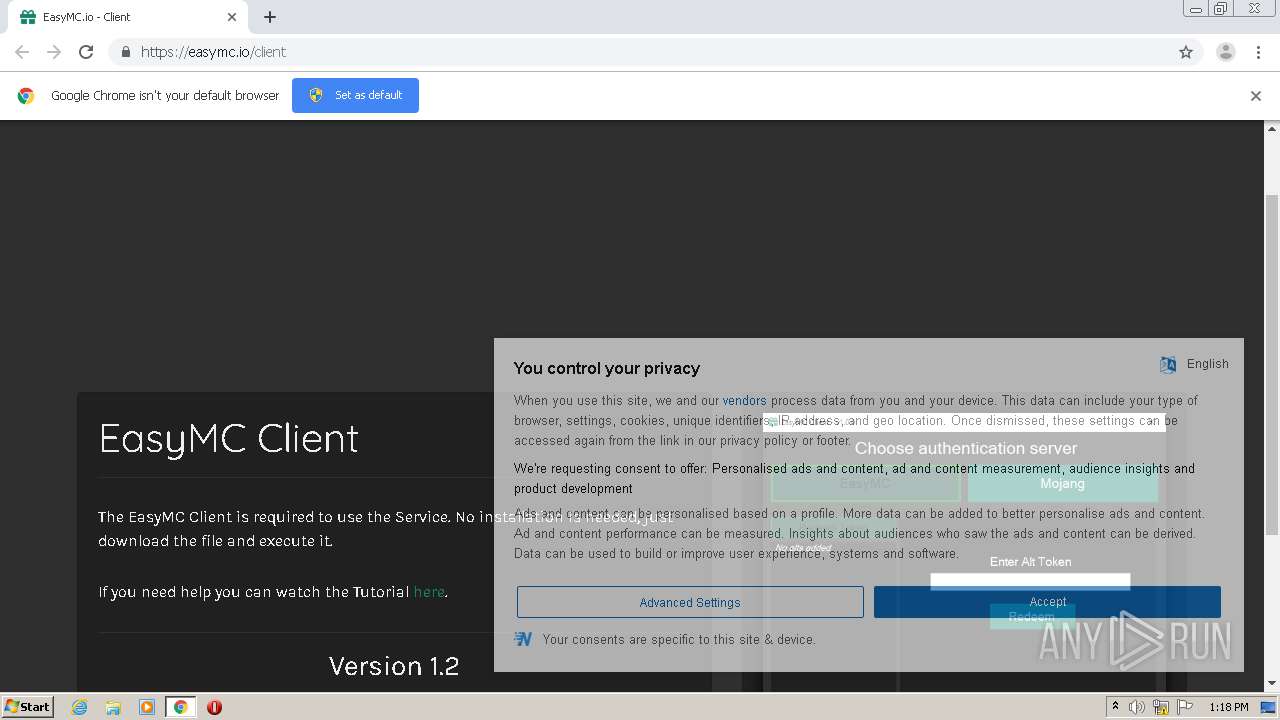1280x720 pixels.
Task: Click the padlock site info icon
Action: point(125,52)
